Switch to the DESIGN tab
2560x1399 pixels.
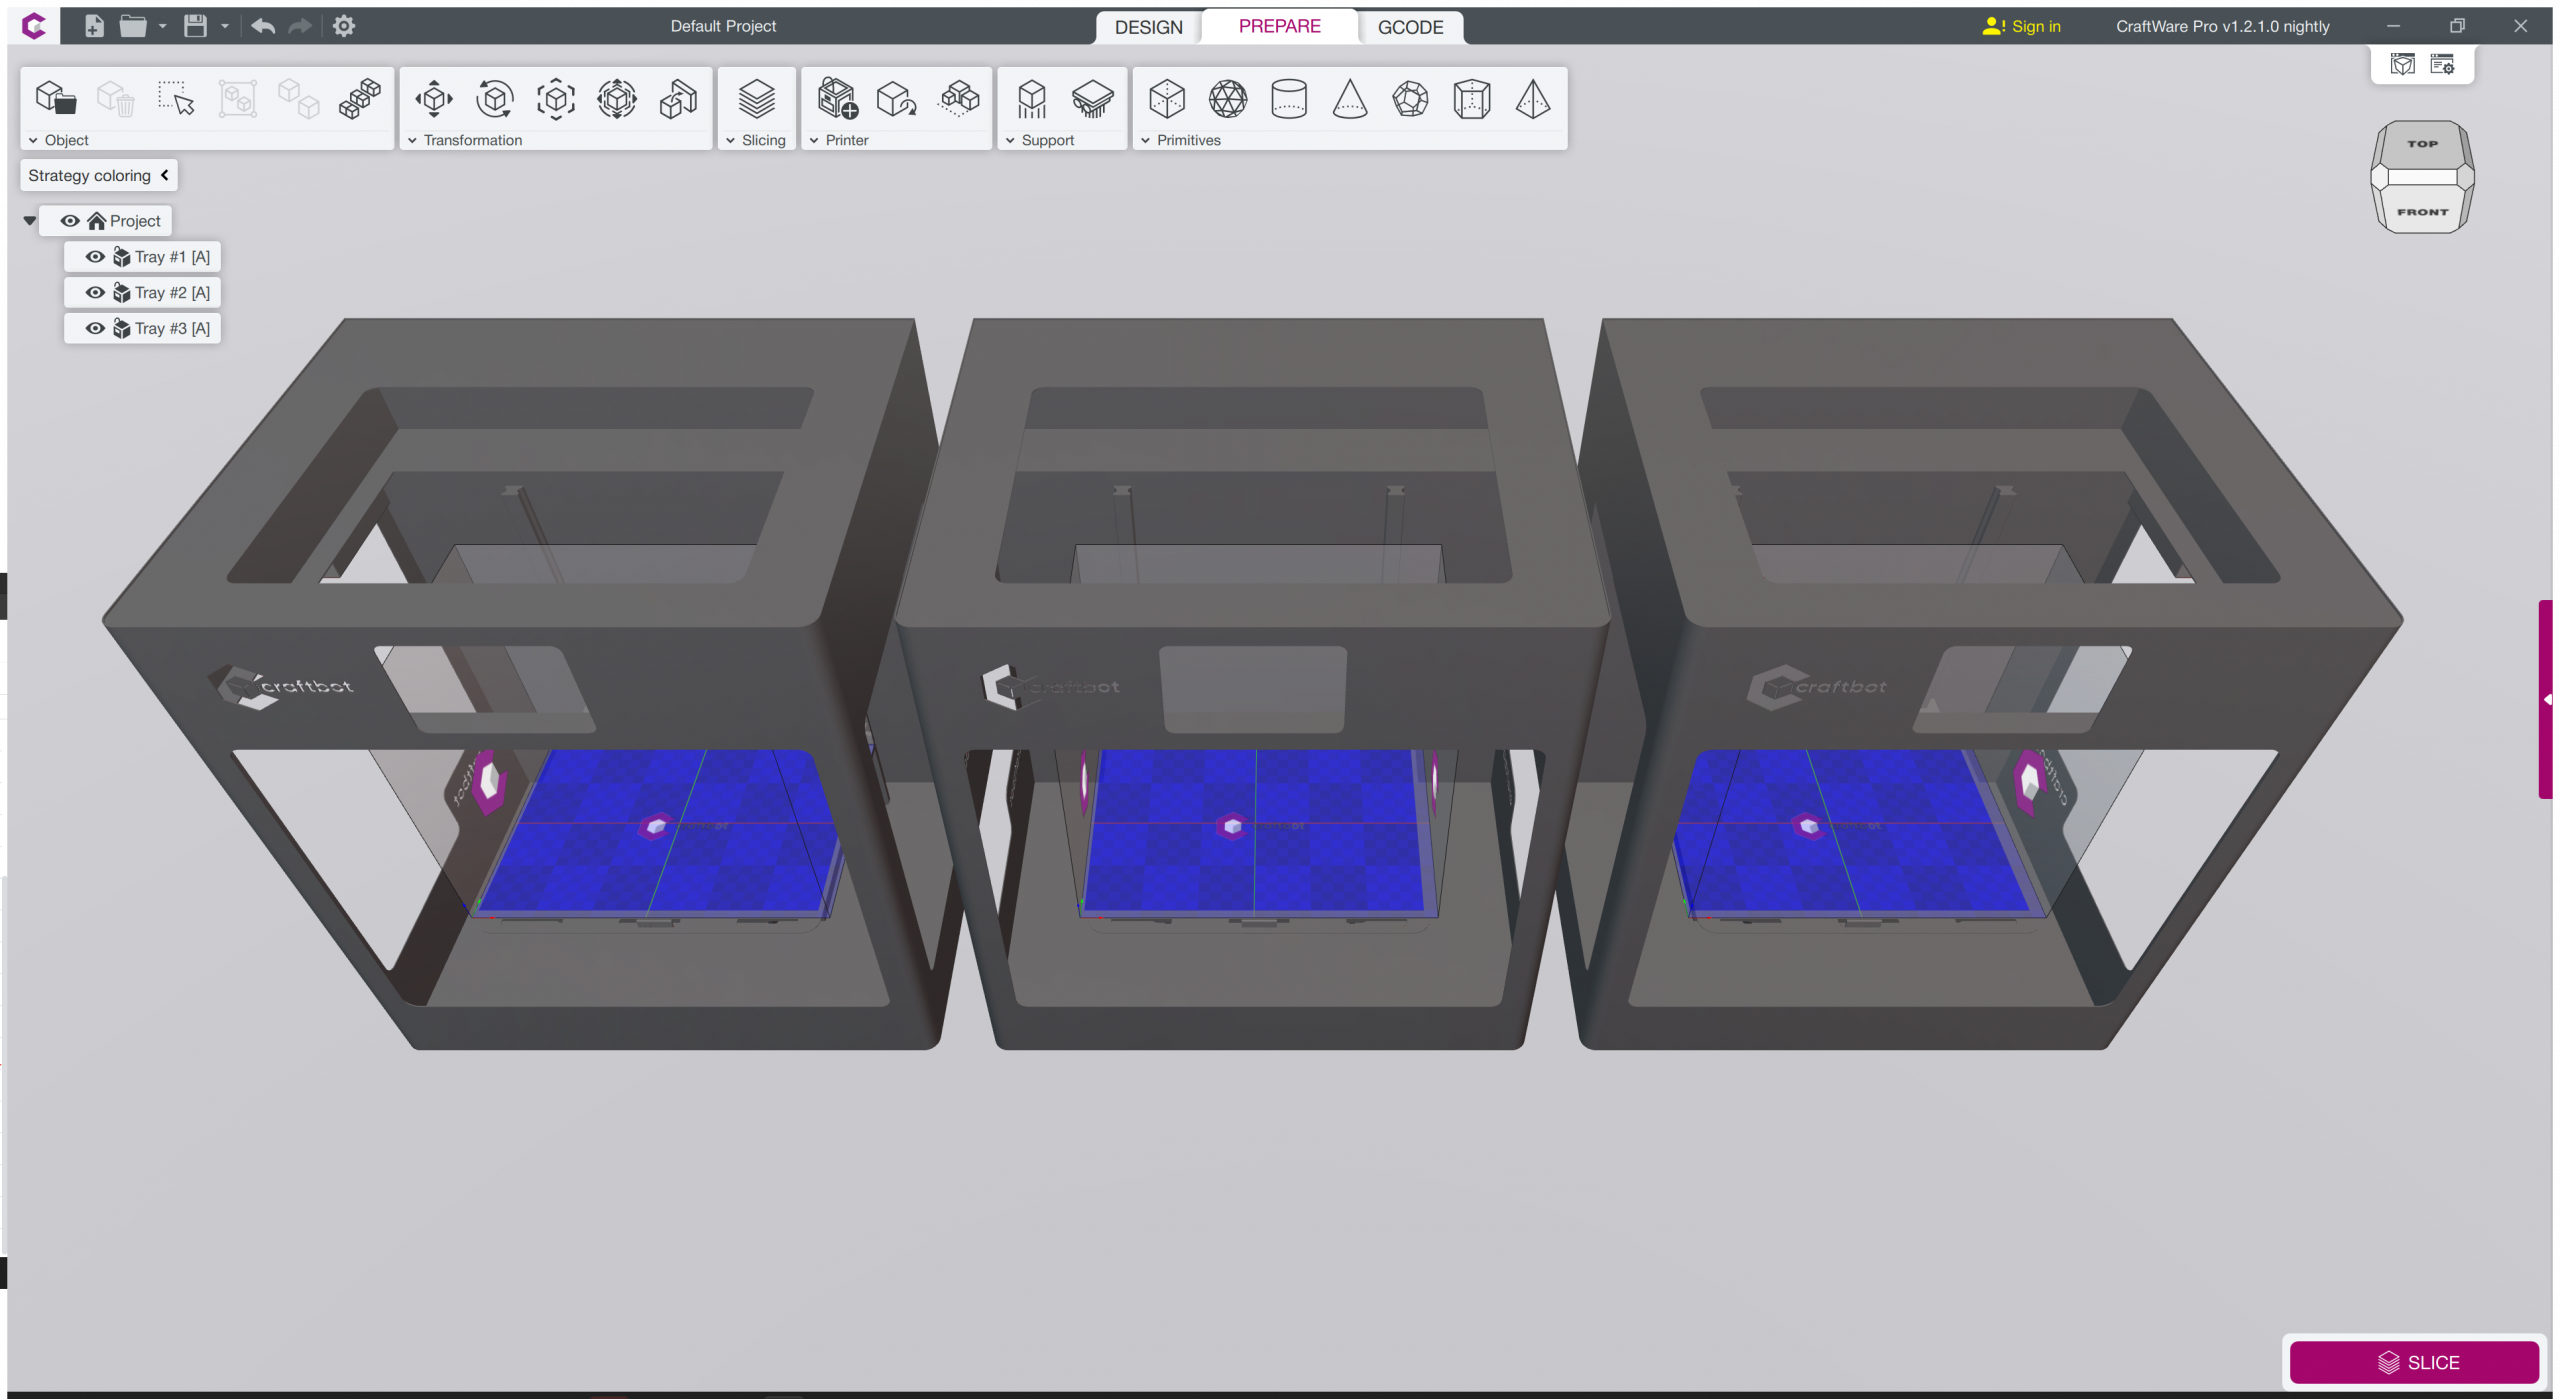(x=1148, y=27)
